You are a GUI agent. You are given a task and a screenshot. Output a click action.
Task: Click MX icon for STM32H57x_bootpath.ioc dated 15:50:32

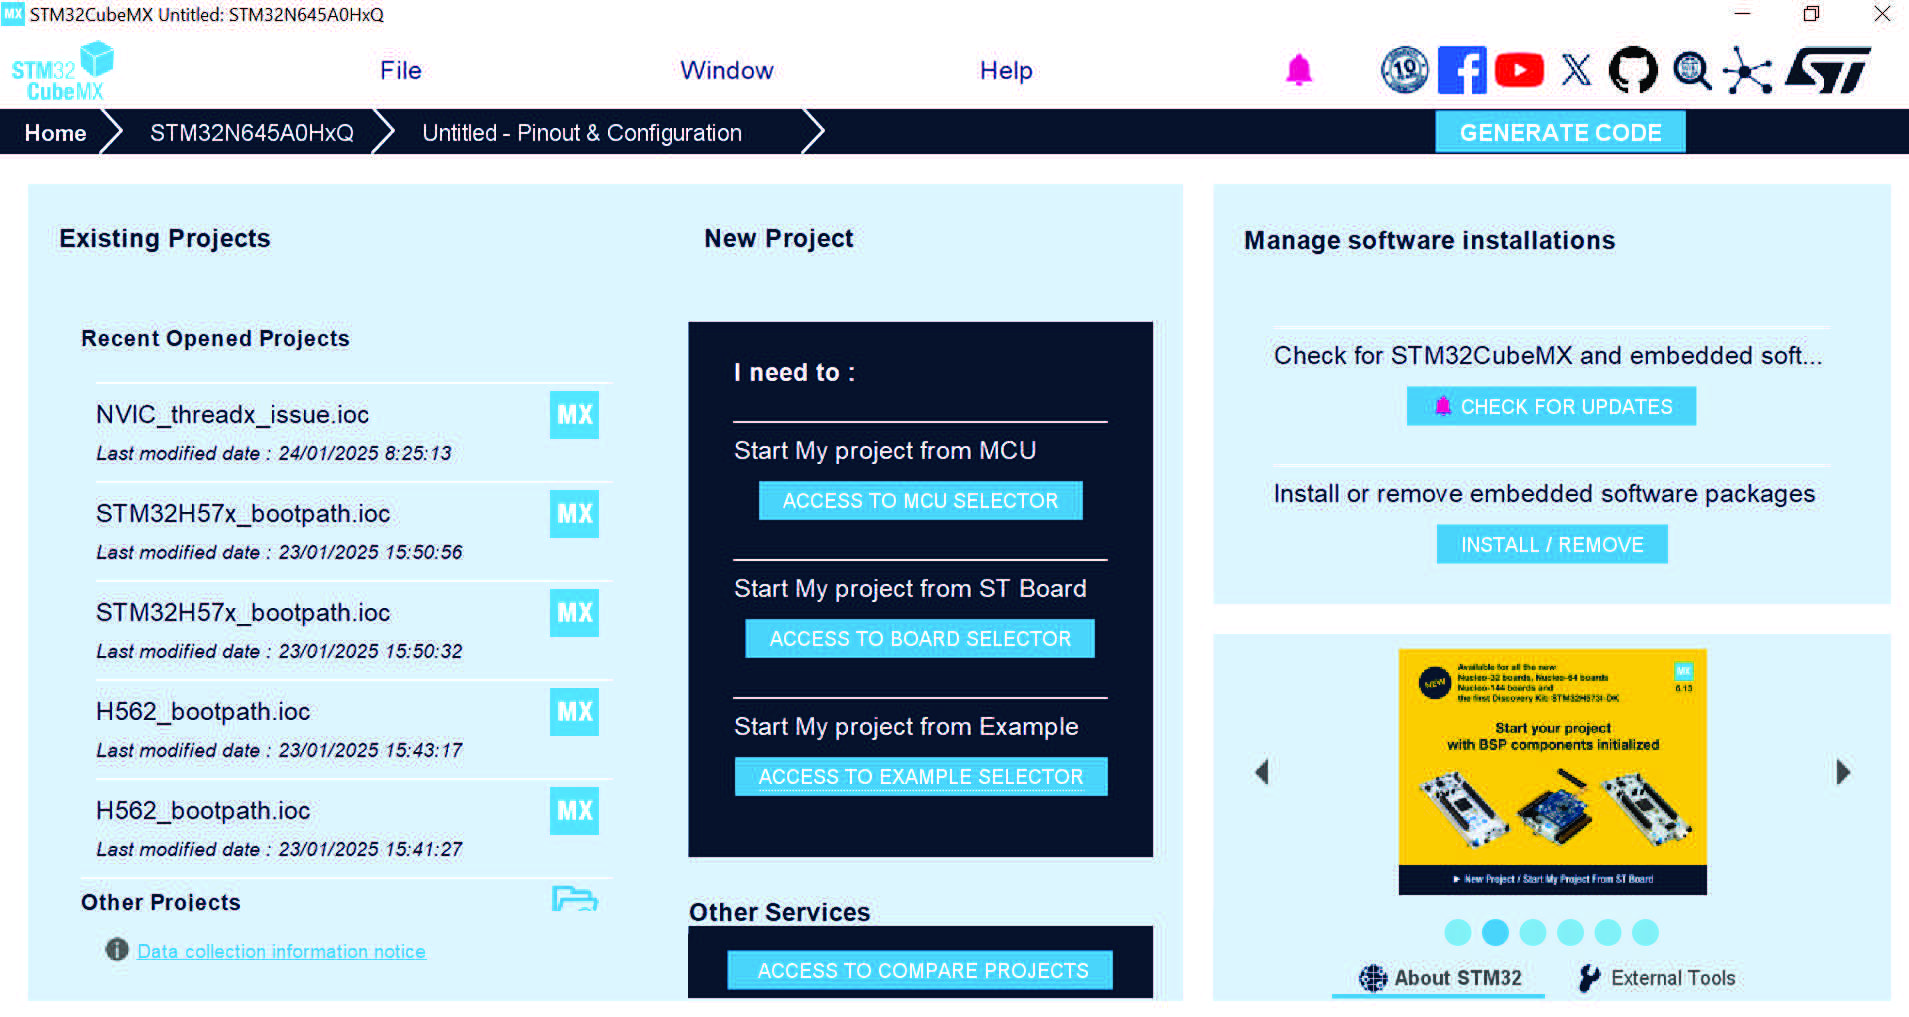(x=574, y=613)
